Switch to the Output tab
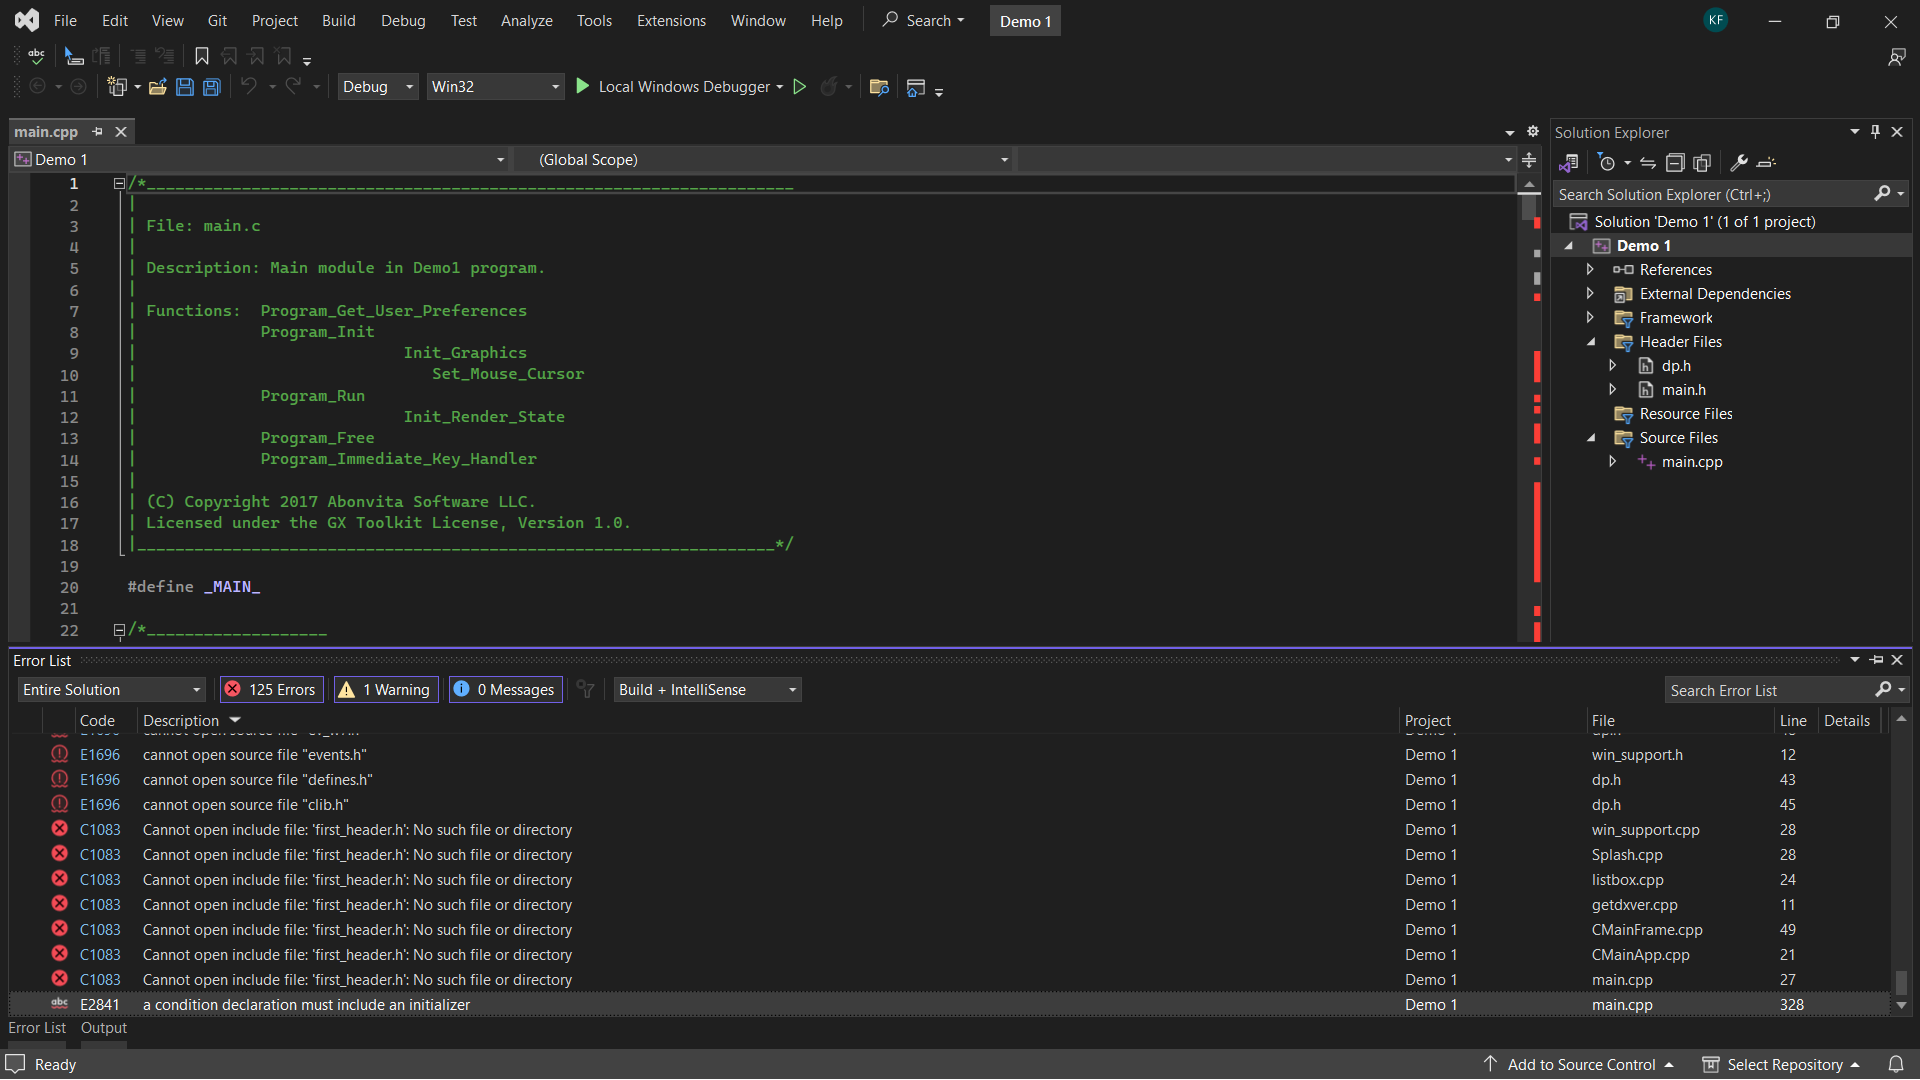Image resolution: width=1920 pixels, height=1080 pixels. [x=102, y=1027]
